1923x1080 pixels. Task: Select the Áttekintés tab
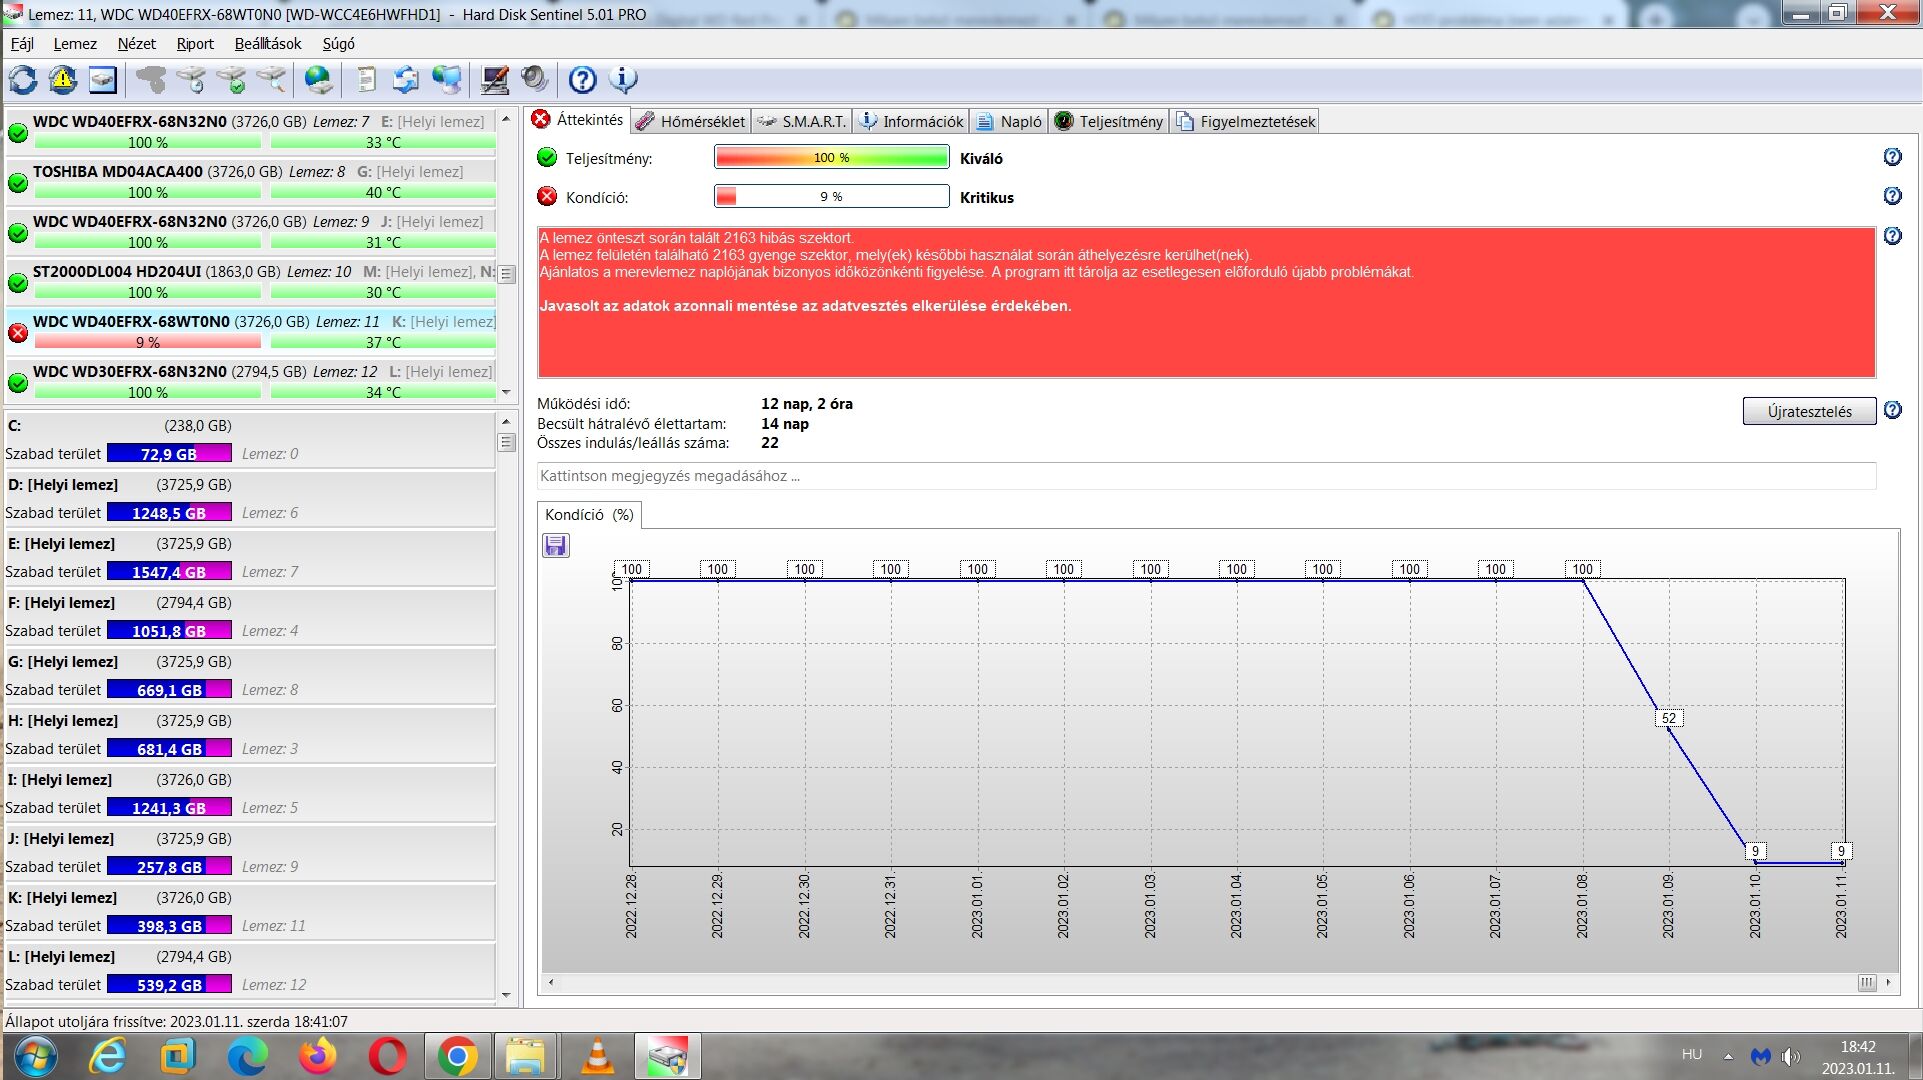pos(577,120)
